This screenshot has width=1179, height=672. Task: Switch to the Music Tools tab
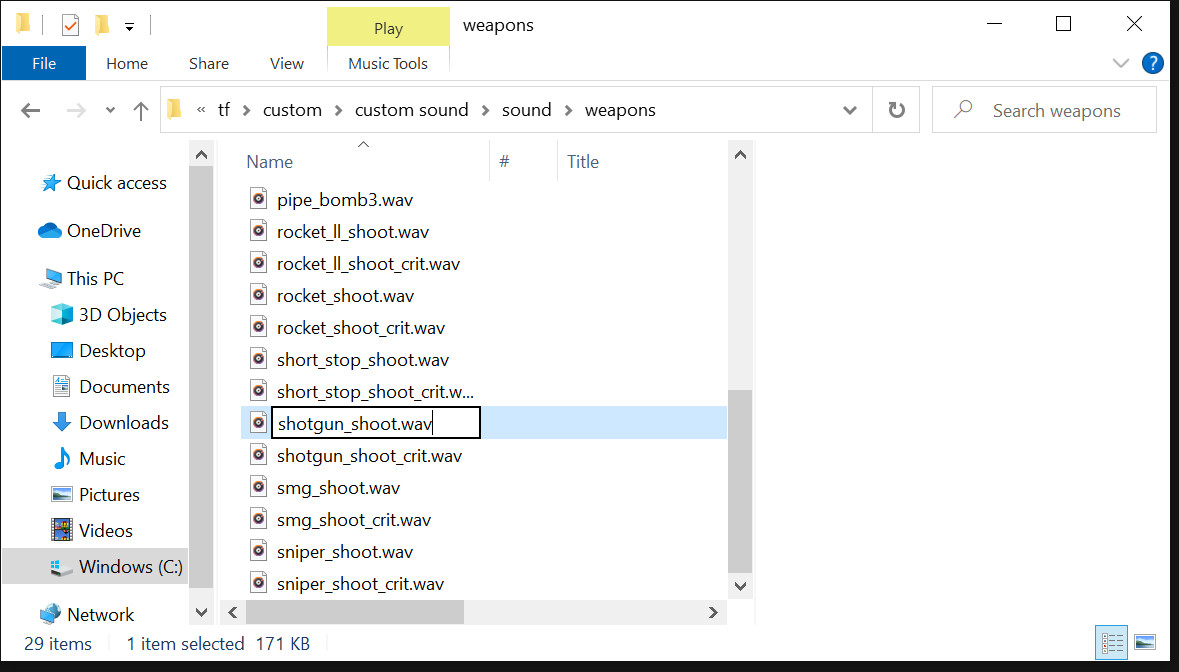[388, 63]
